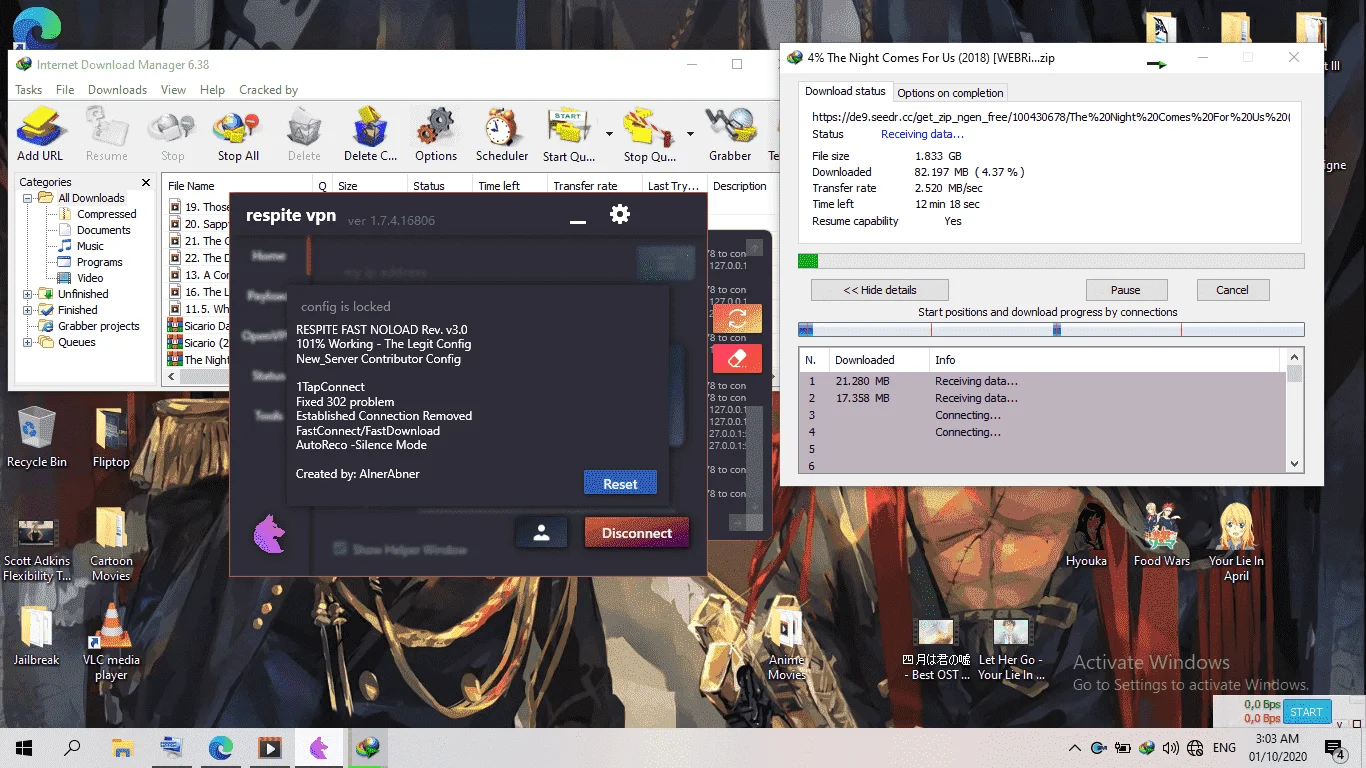
Task: Click the START button near clock
Action: tap(1306, 712)
